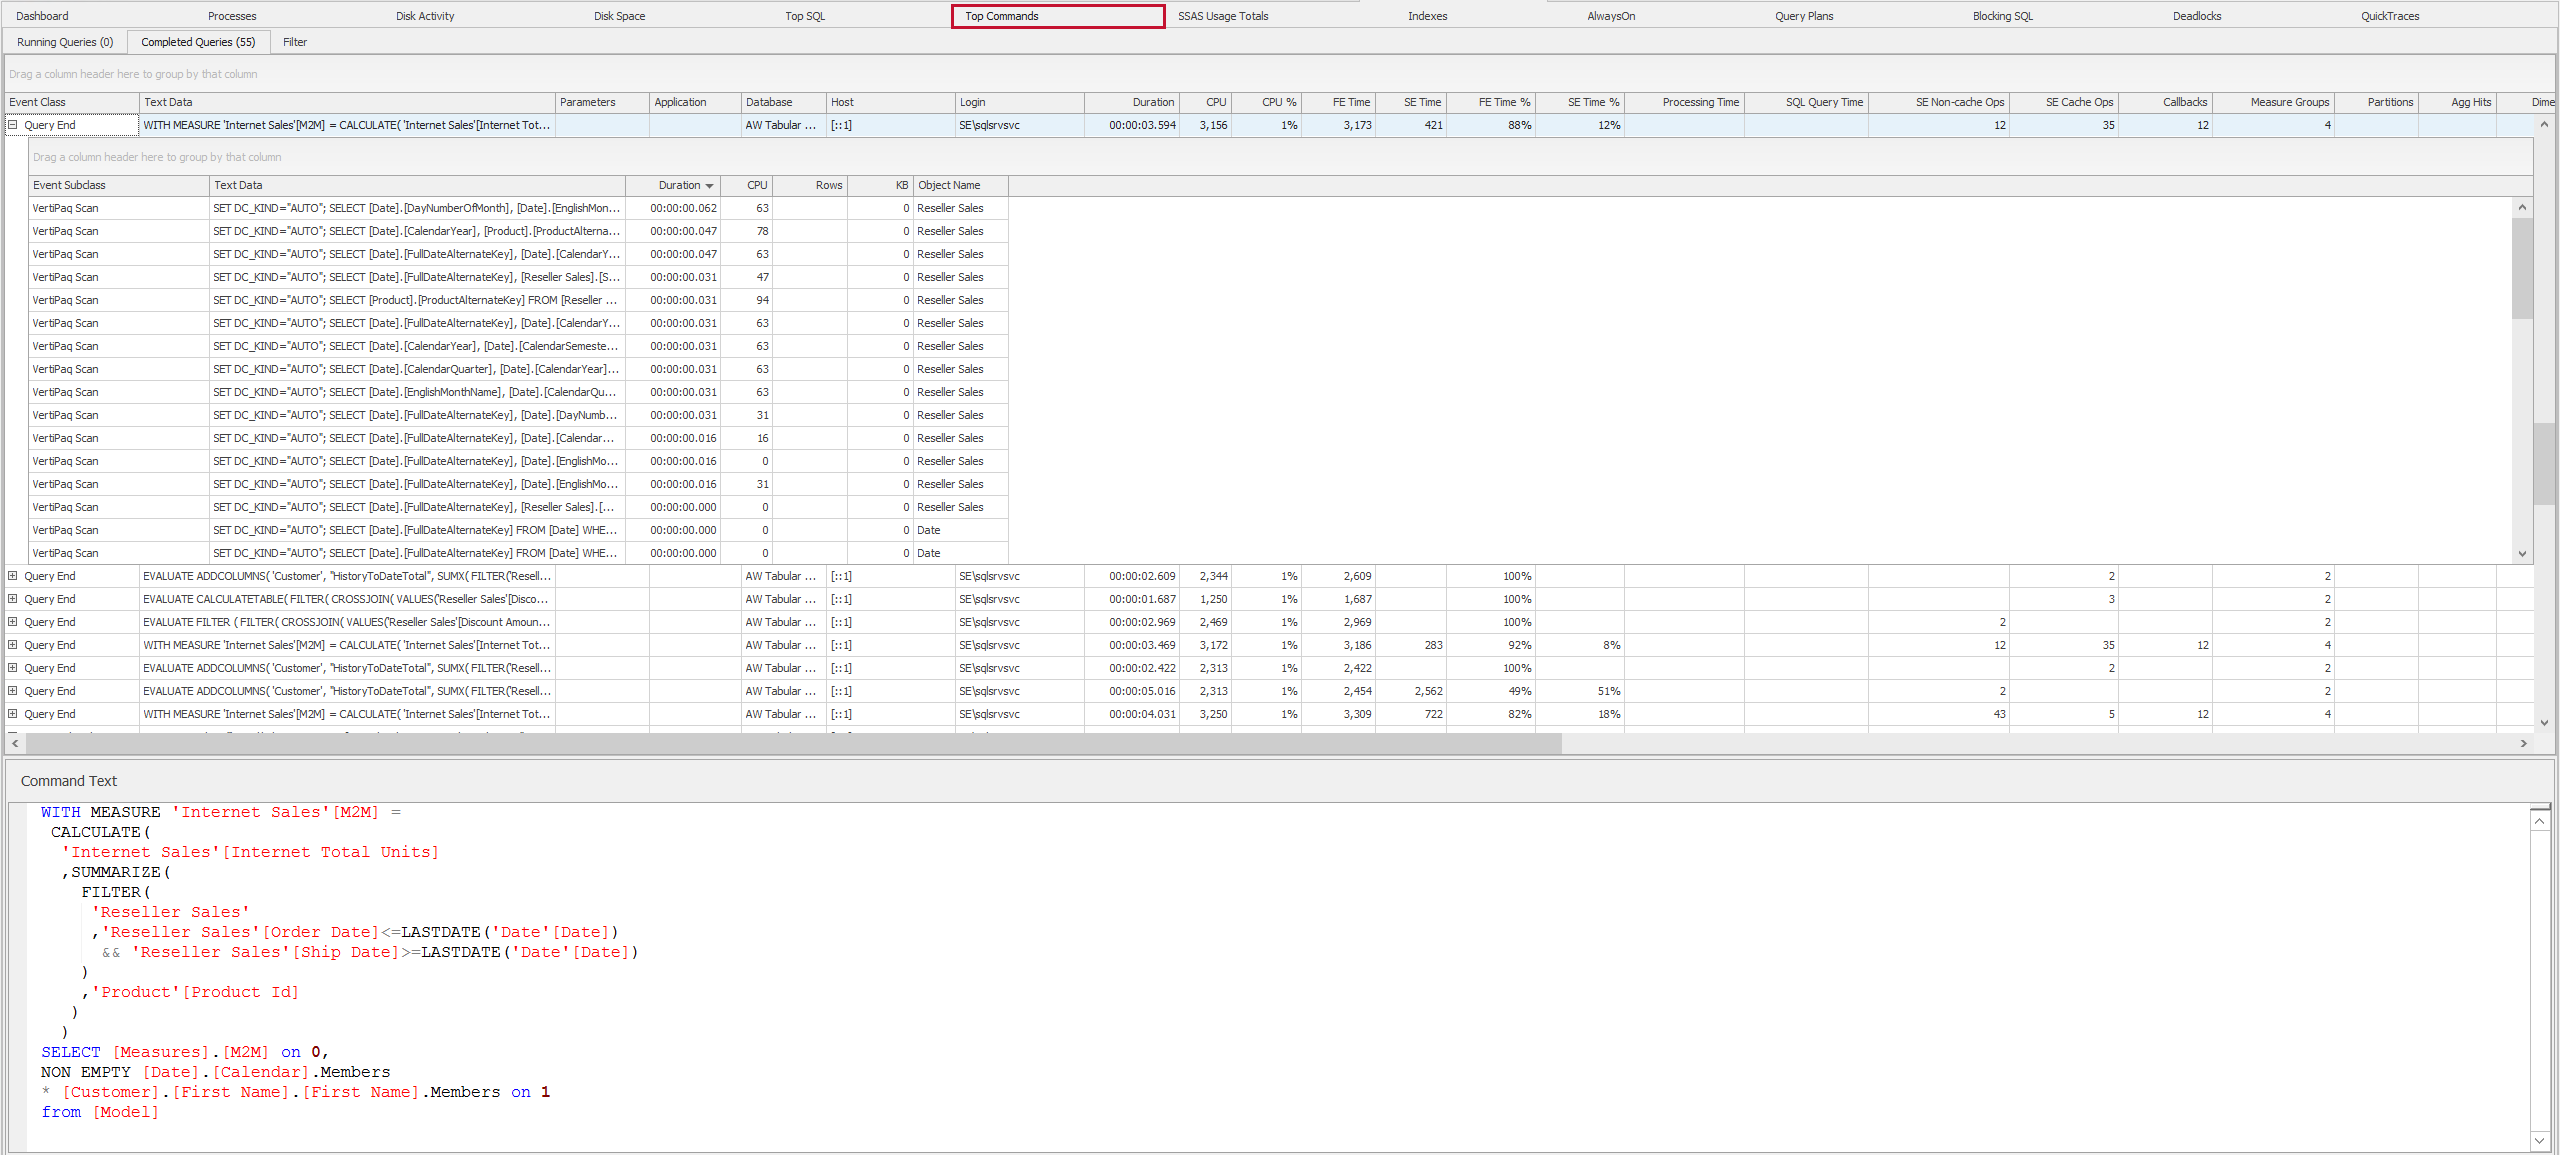Open the Filter sub-tab

pos(294,41)
